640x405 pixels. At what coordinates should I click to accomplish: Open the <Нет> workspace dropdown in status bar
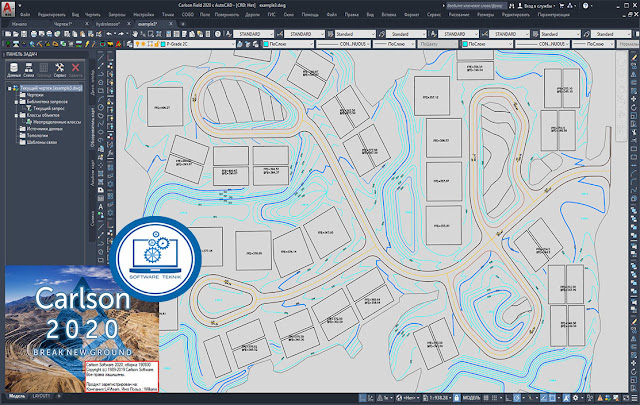click(409, 397)
